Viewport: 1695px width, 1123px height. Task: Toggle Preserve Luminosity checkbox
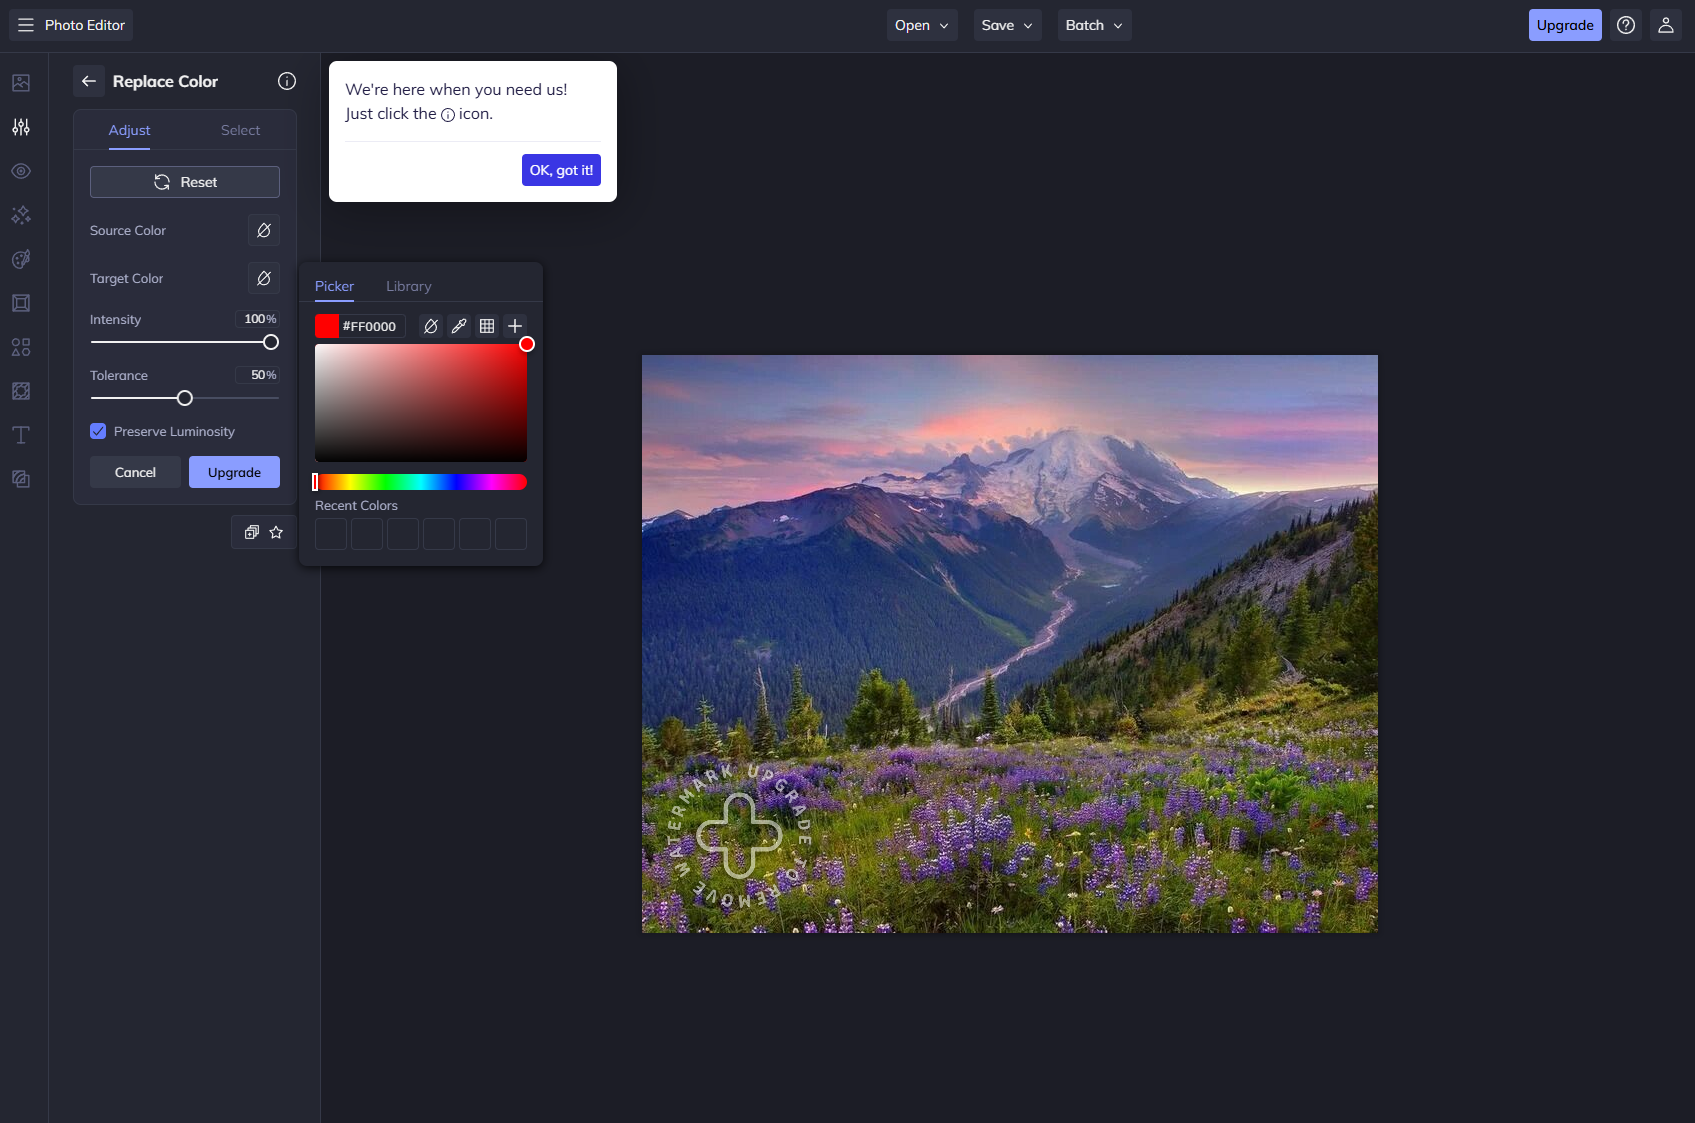click(98, 431)
